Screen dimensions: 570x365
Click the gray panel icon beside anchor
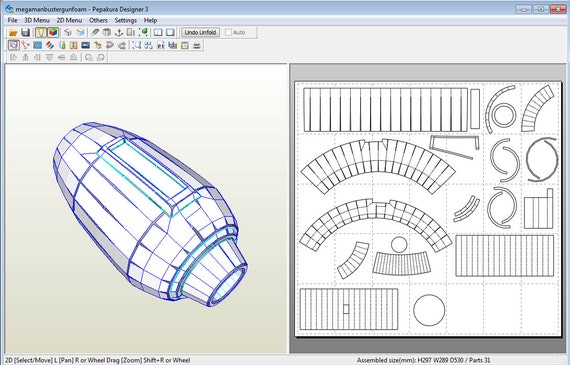pos(131,32)
